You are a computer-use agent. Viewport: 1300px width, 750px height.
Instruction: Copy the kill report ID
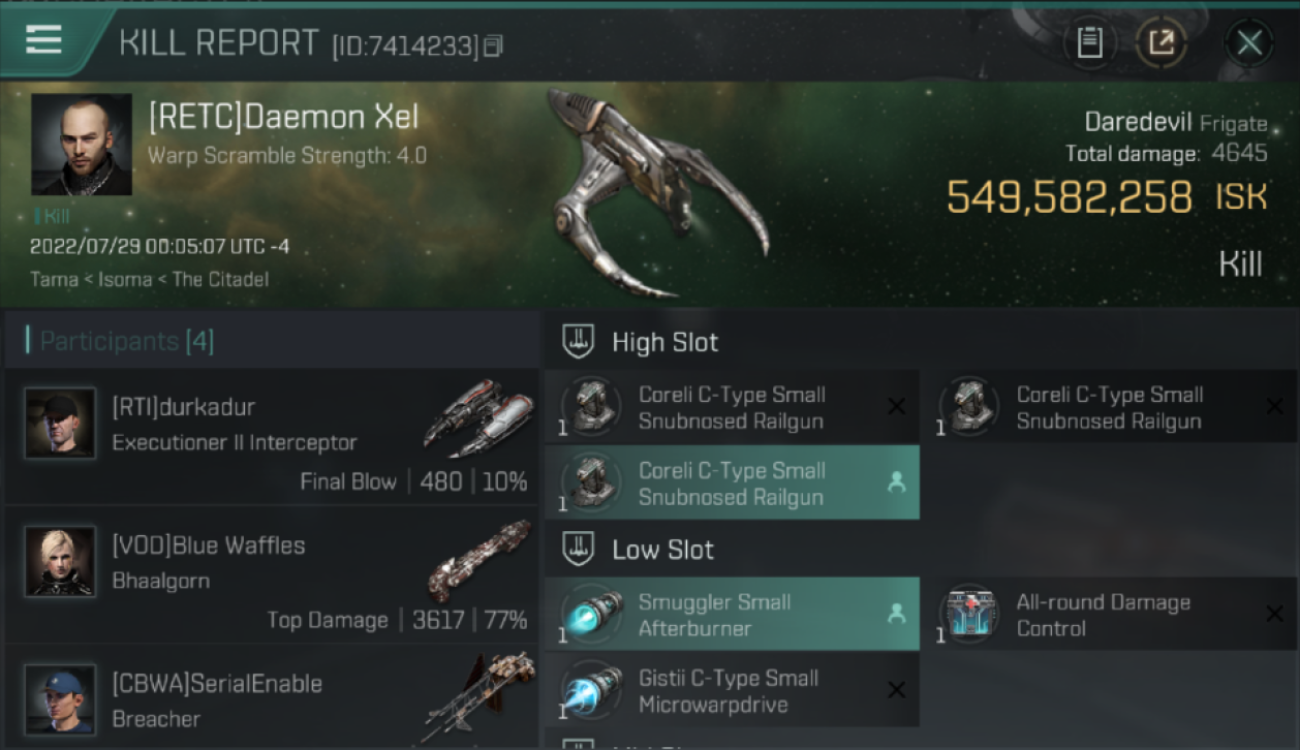tap(493, 46)
